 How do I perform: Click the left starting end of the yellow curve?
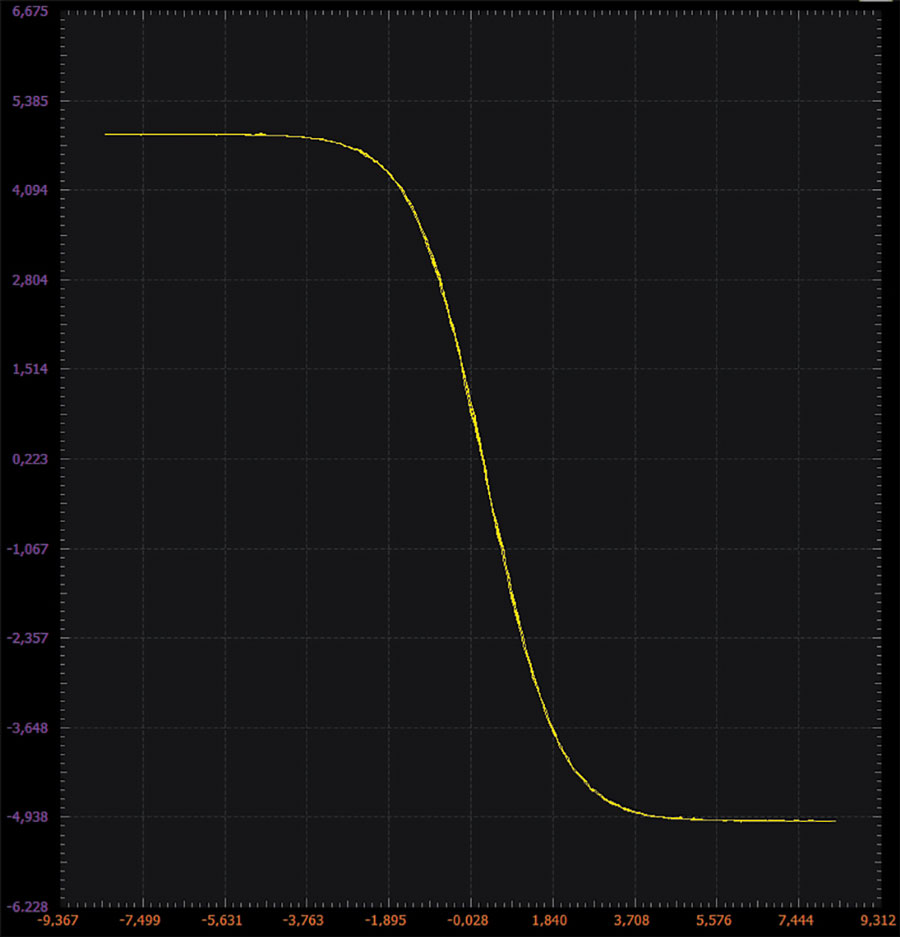point(106,134)
